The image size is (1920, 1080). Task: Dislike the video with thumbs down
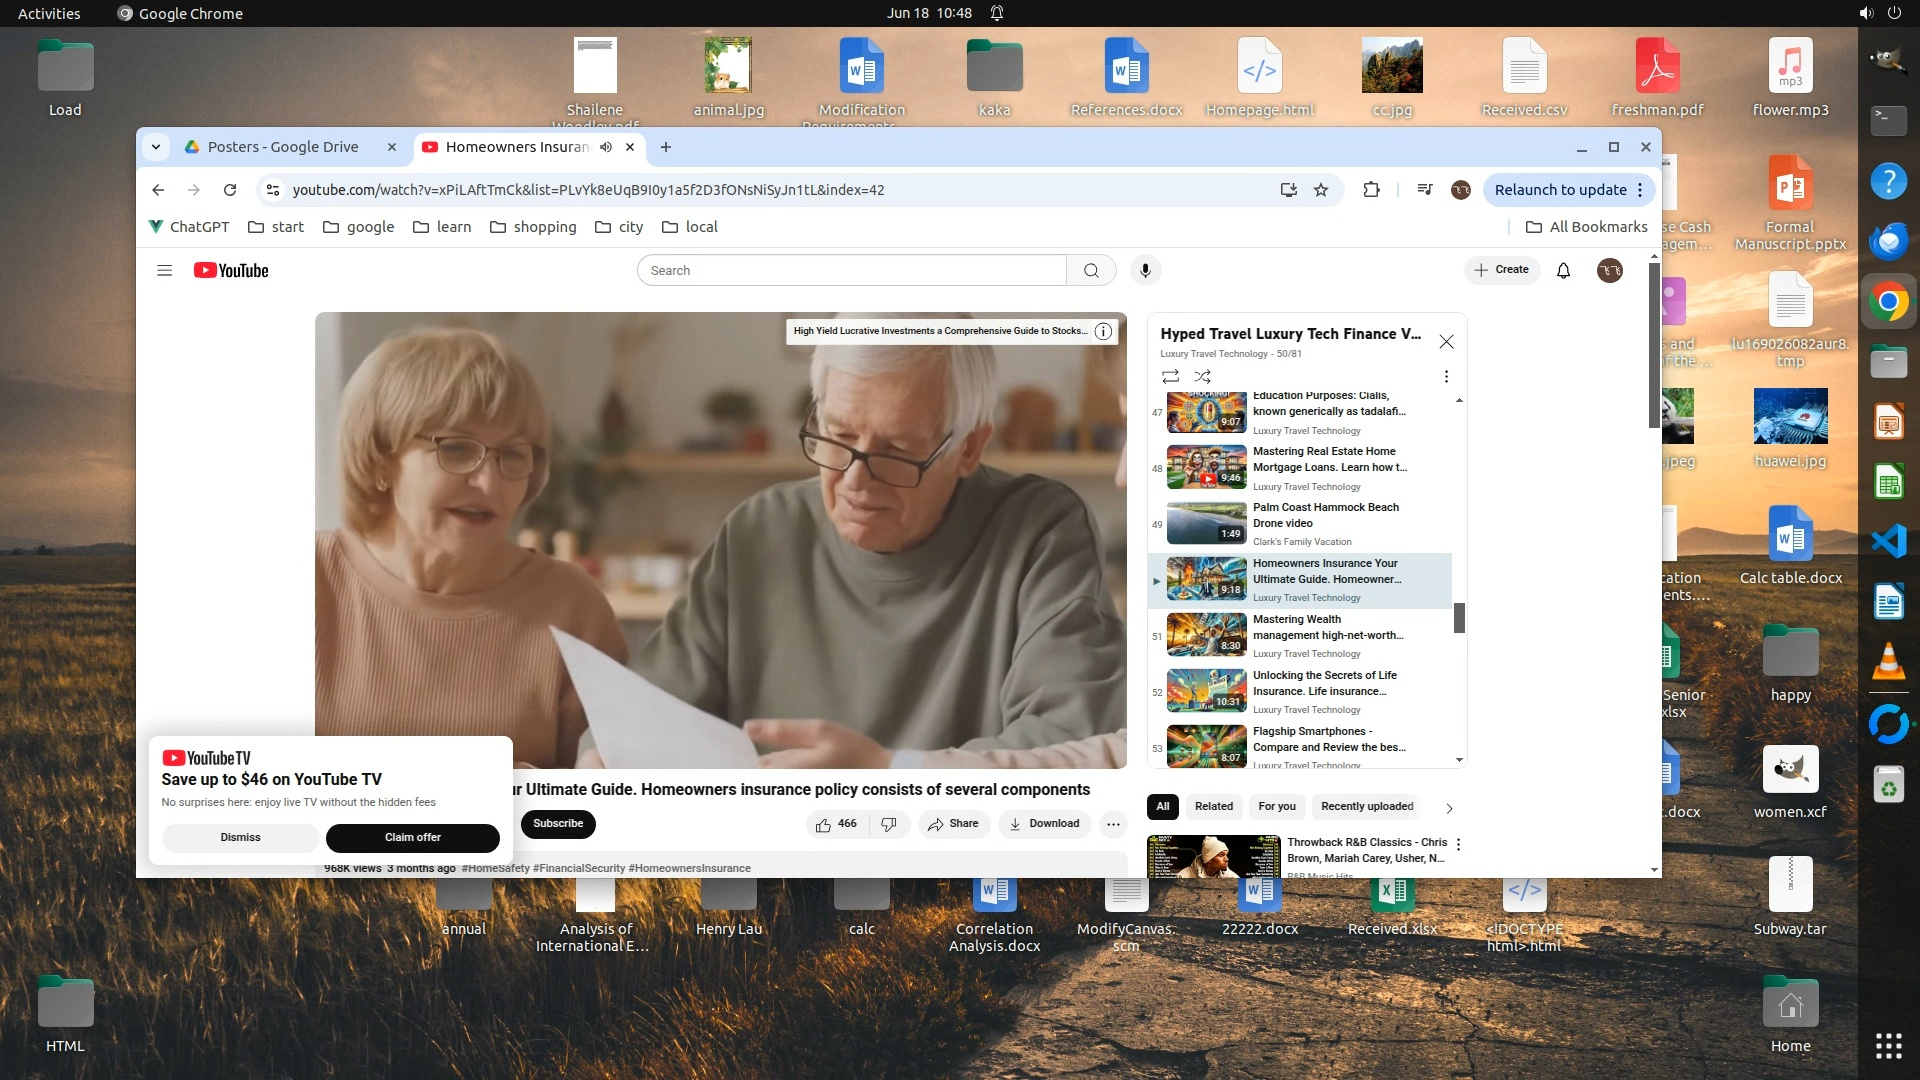(x=888, y=824)
